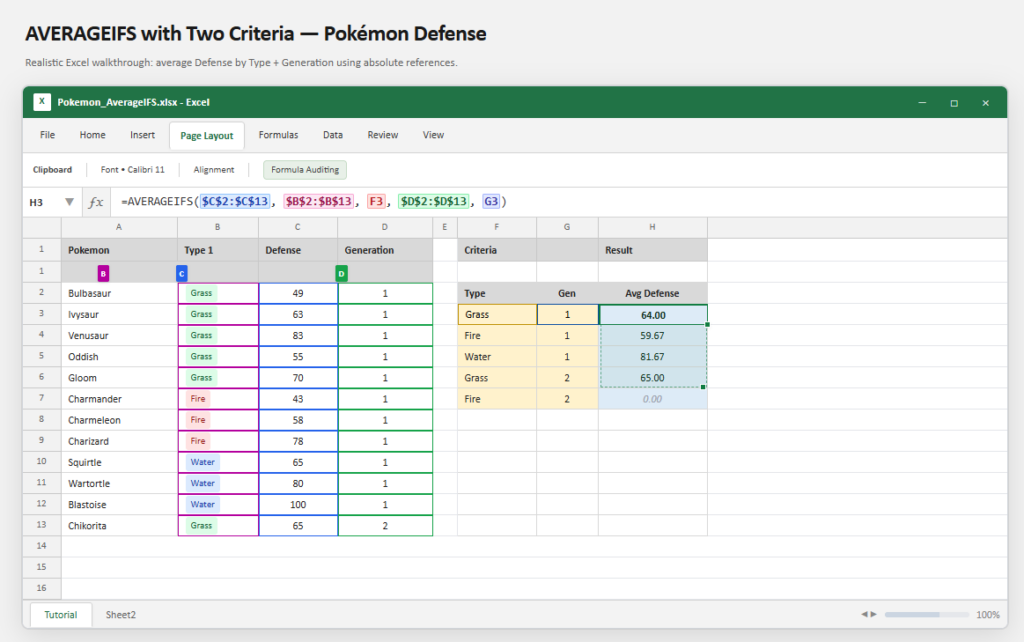Screen dimensions: 1024x642
Task: Minimize the Excel window
Action: pos(922,103)
